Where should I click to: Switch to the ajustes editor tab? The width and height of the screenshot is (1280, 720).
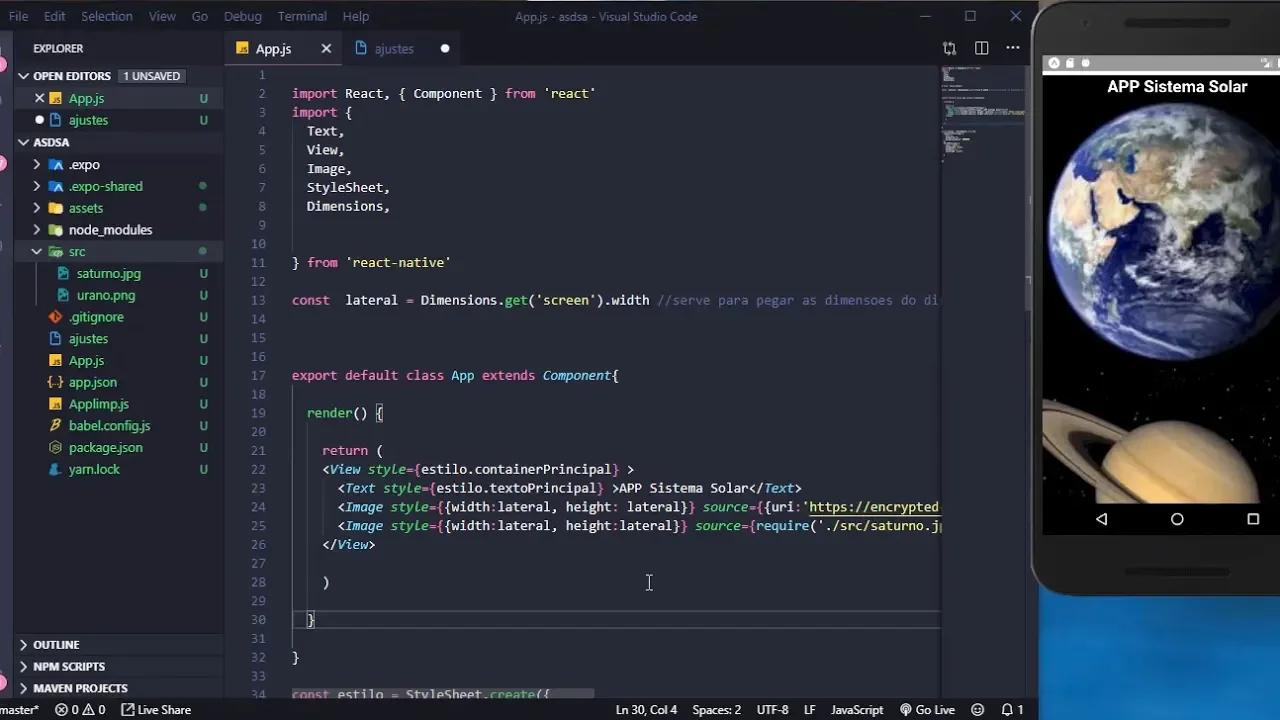coord(393,48)
